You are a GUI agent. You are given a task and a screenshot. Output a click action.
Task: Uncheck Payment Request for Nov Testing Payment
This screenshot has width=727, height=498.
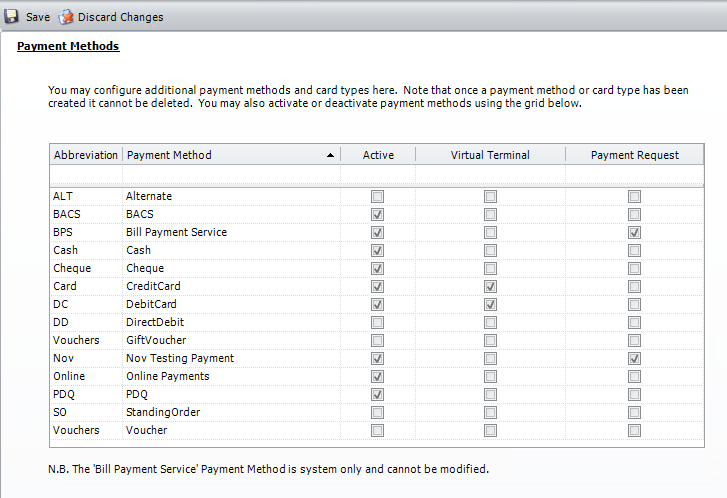[634, 359]
